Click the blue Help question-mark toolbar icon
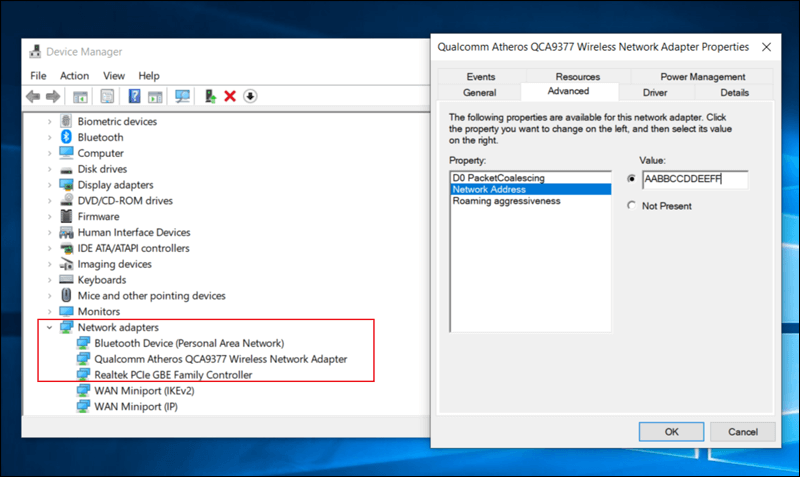800x477 pixels. pyautogui.click(x=134, y=96)
